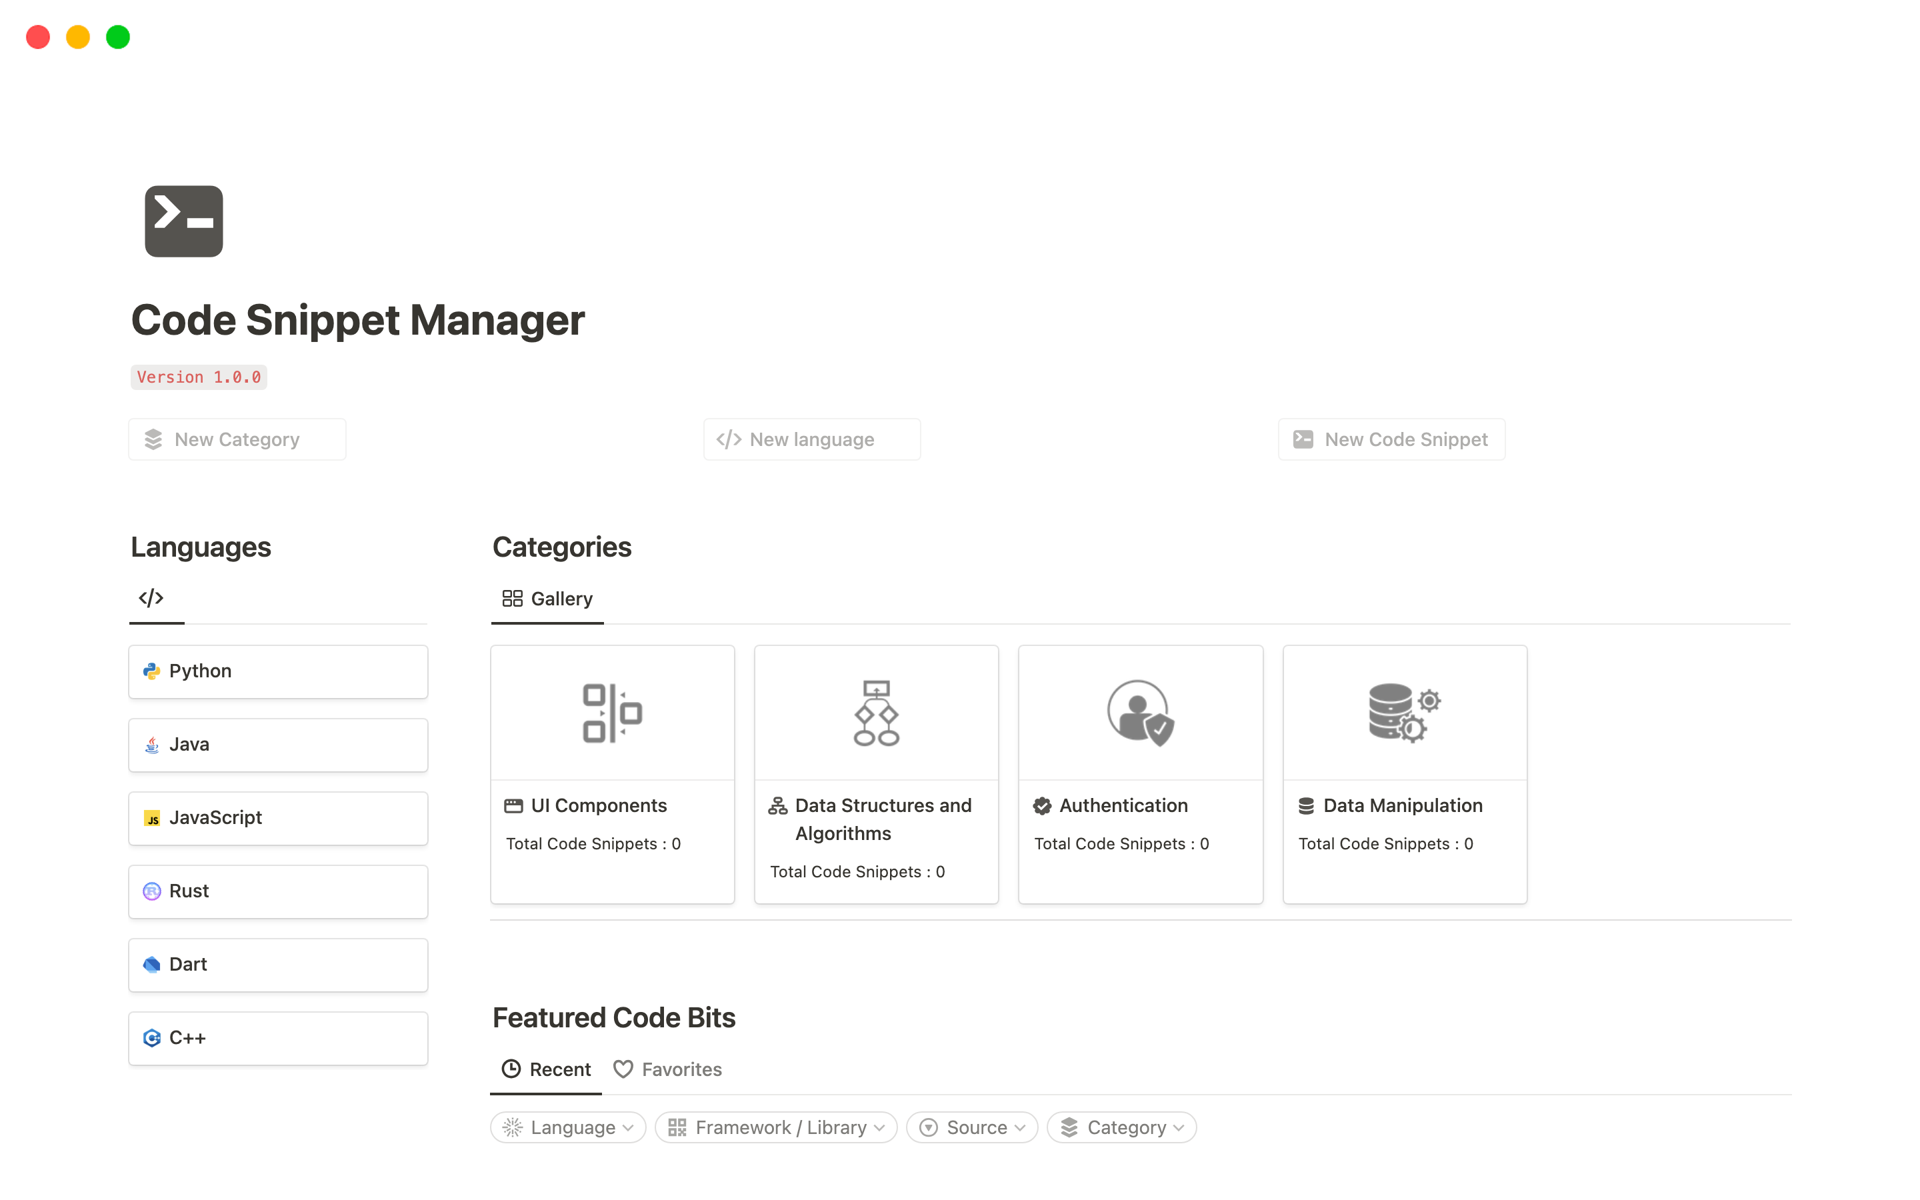Screen dimensions: 1920x1200
Task: Click the Version 1.0.0 badge label
Action: pyautogui.click(x=198, y=376)
